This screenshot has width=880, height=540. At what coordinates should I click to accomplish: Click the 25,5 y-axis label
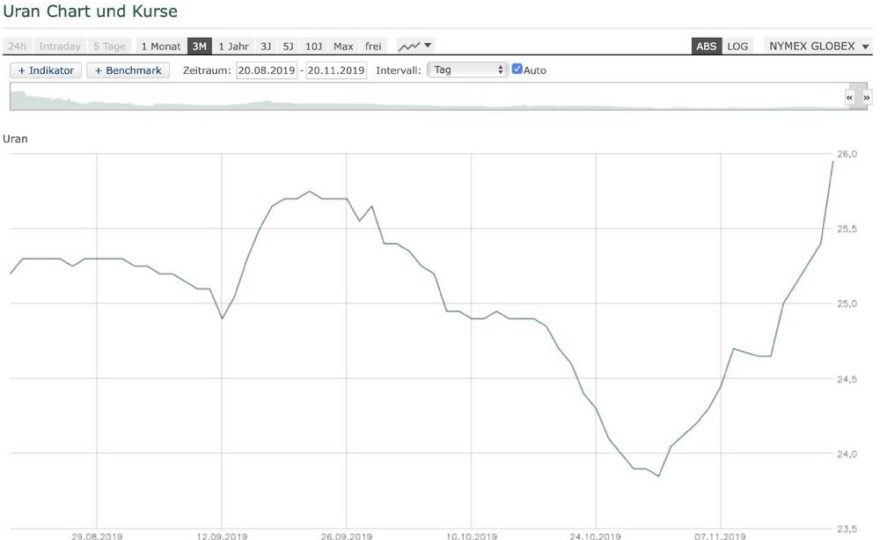tap(847, 228)
